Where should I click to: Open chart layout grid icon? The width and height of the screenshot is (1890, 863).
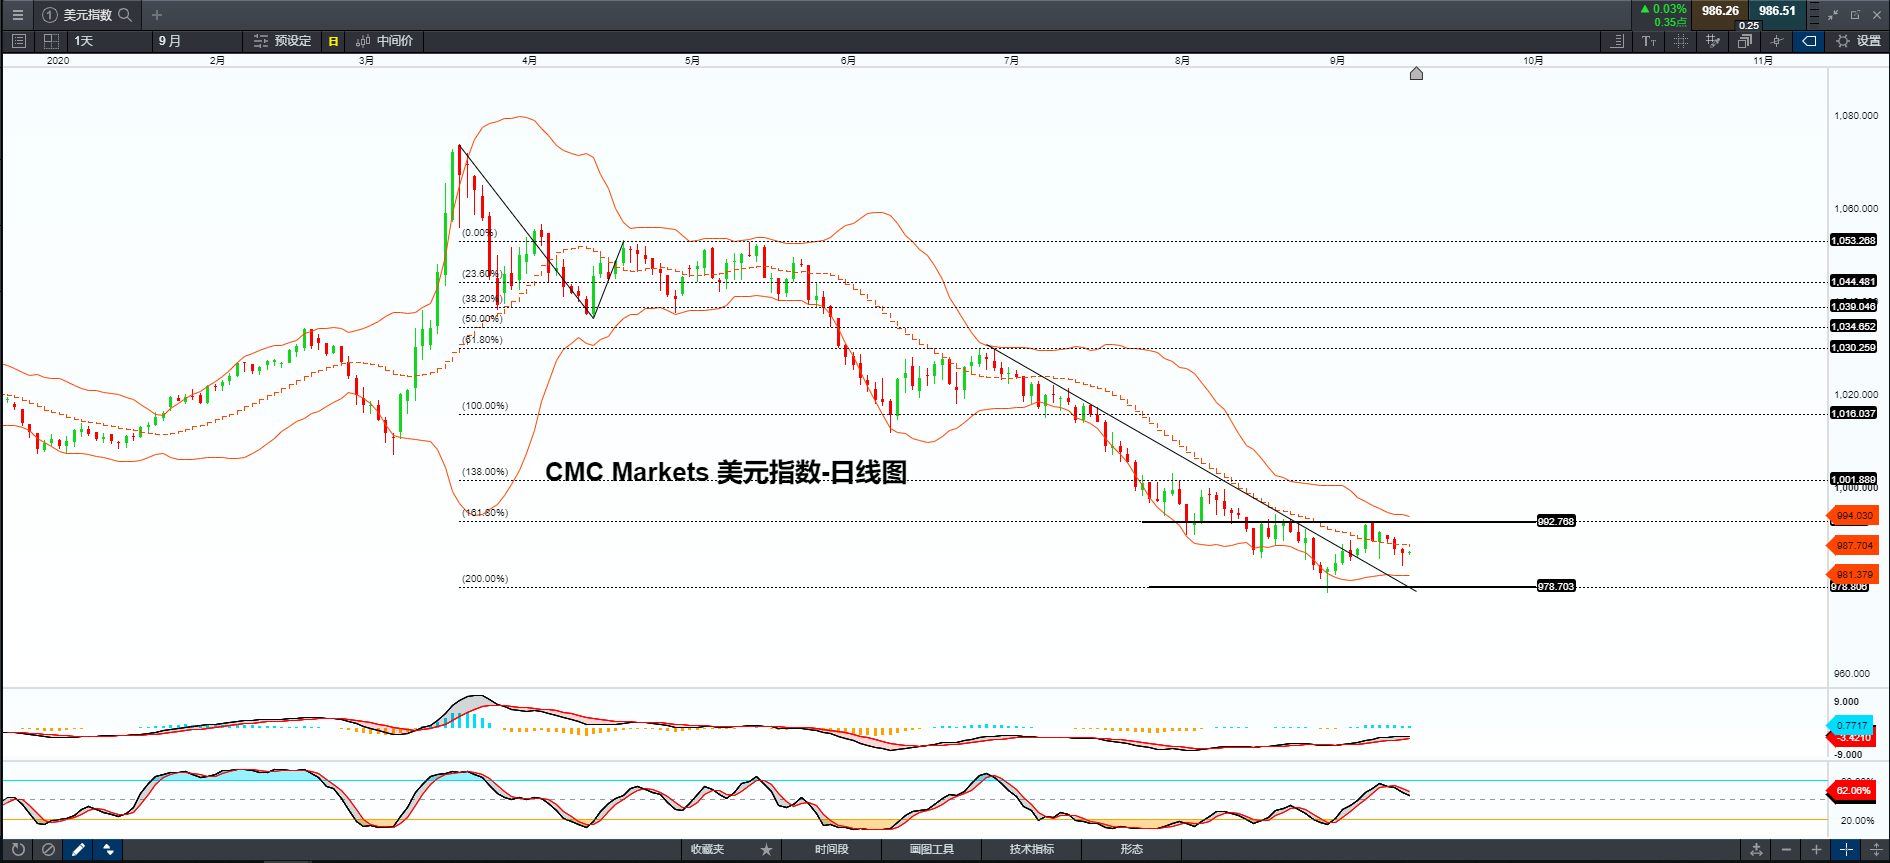[51, 41]
